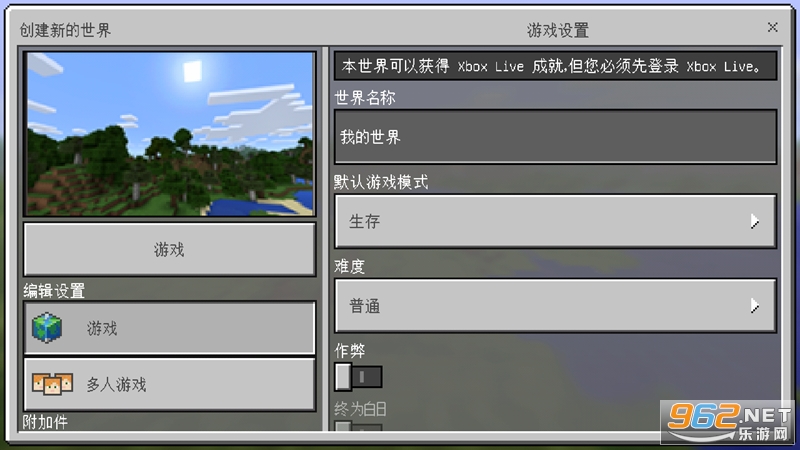Open the 多人游戏 multiplayer settings tab
This screenshot has height=450, width=800.
(169, 384)
